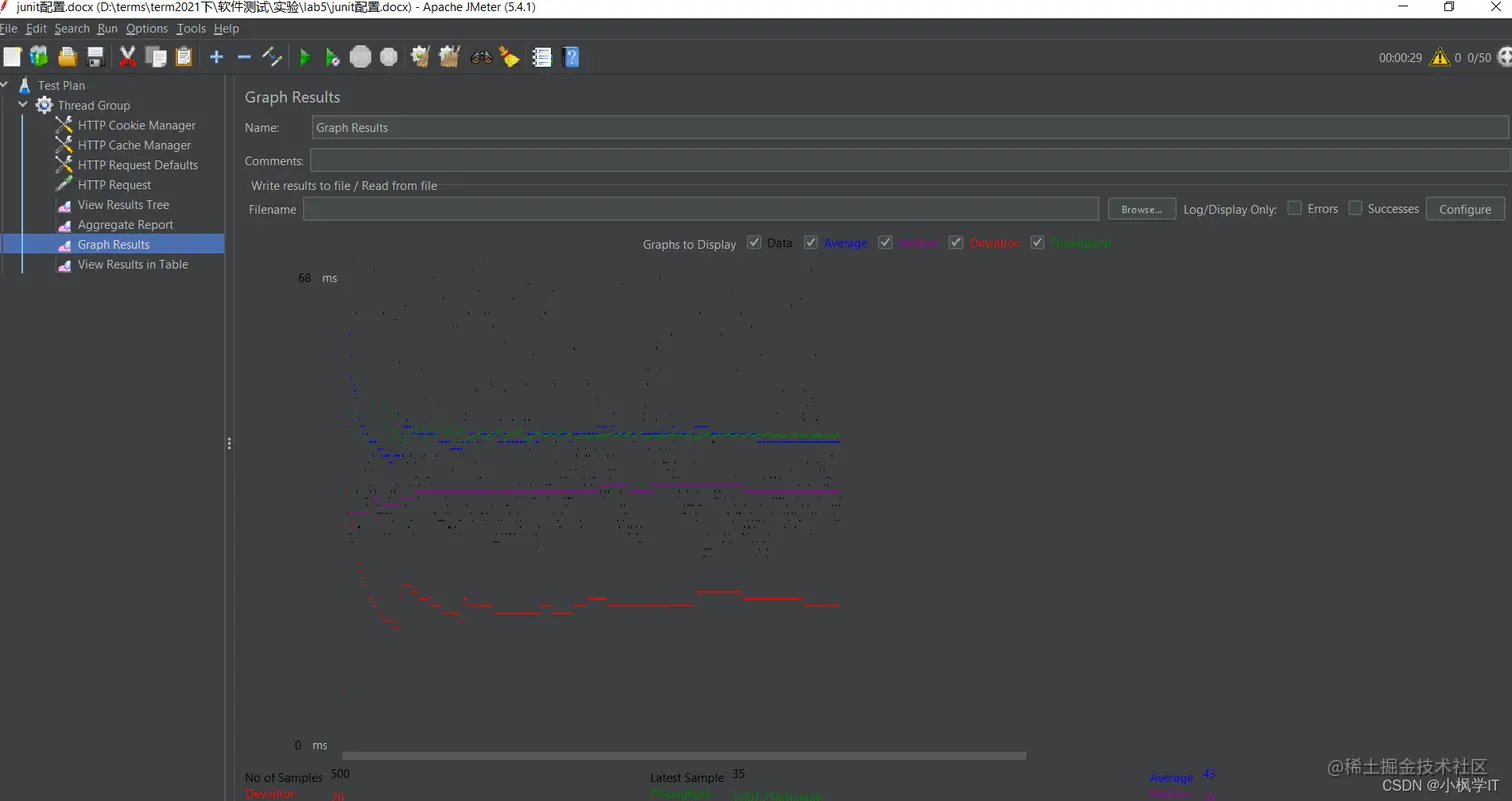Toggle the Average graph checkbox
This screenshot has height=801, width=1512.
811,243
